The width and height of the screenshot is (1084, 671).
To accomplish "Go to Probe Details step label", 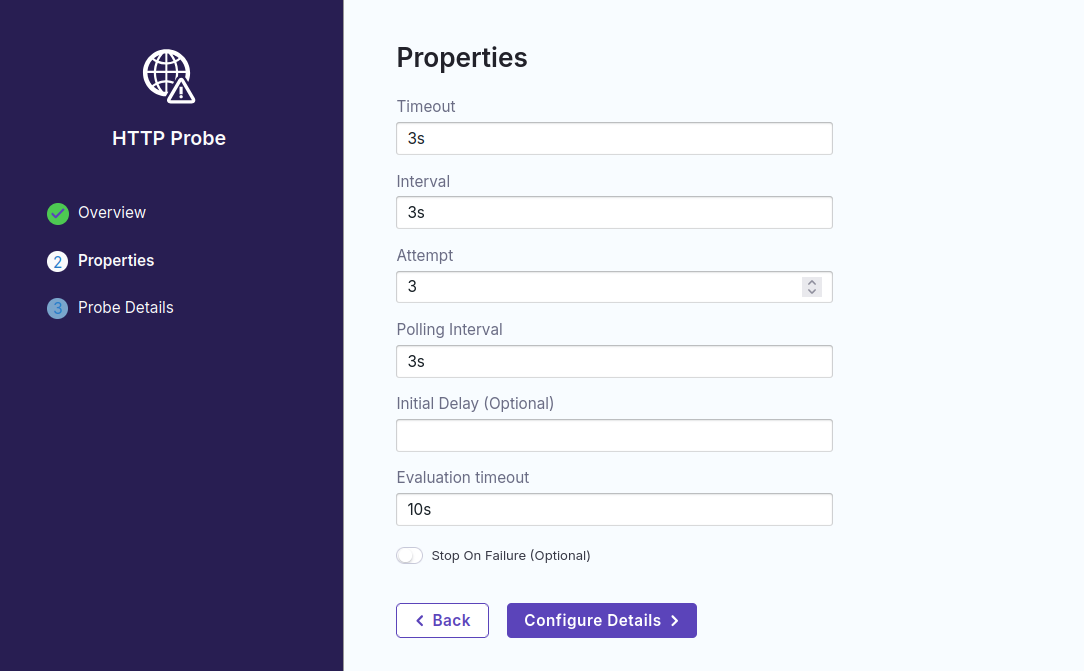I will click(x=126, y=308).
